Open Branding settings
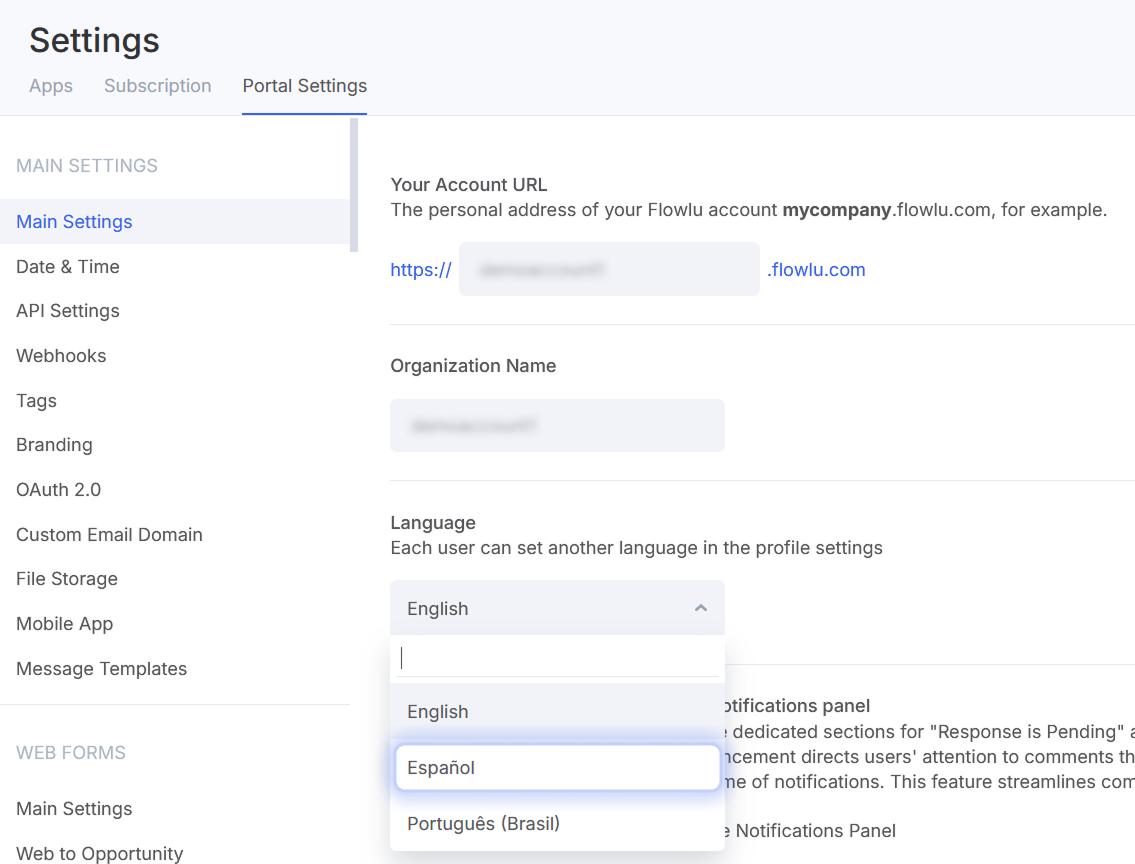 click(x=54, y=445)
